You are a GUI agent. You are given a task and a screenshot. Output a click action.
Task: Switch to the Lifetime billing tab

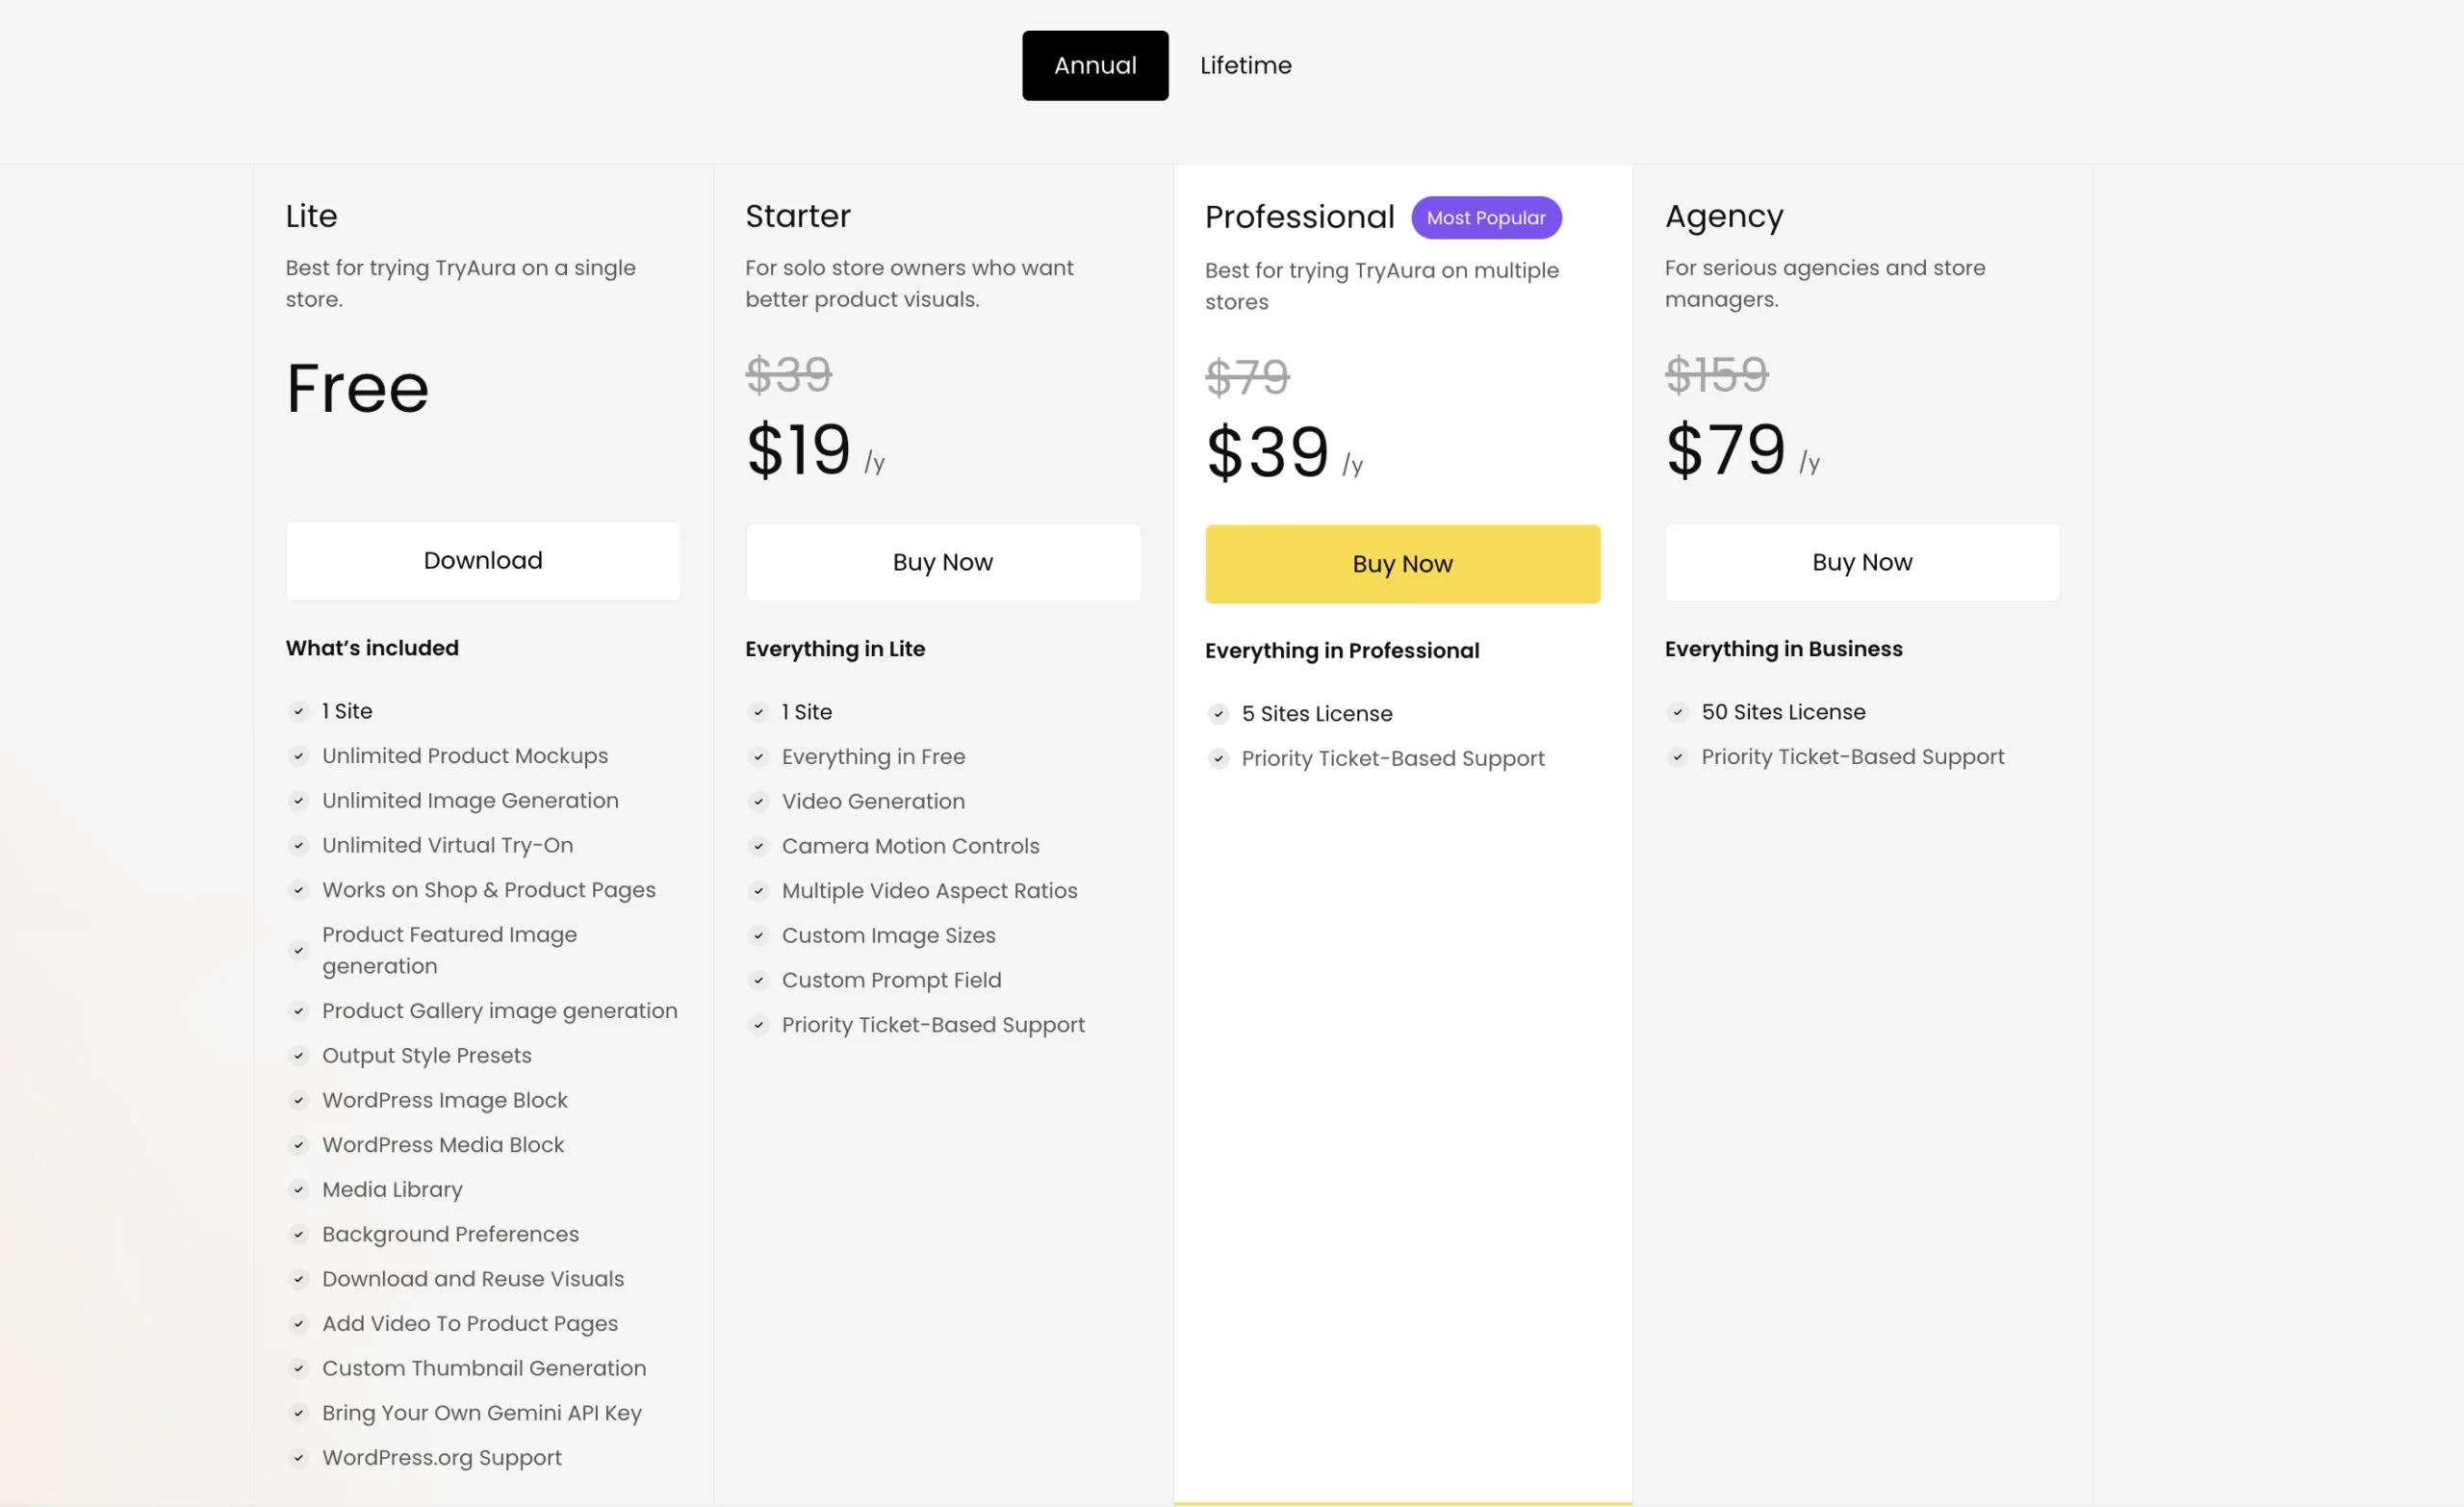1245,65
